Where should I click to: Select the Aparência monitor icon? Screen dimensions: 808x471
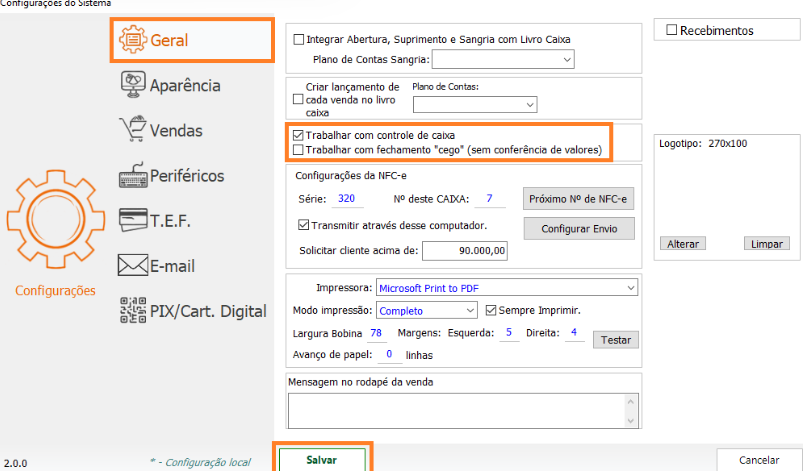pos(133,85)
